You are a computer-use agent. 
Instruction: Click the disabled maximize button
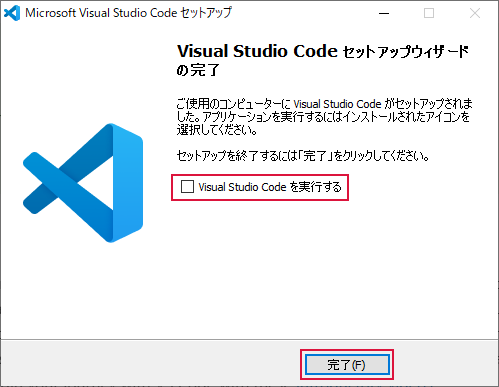429,13
